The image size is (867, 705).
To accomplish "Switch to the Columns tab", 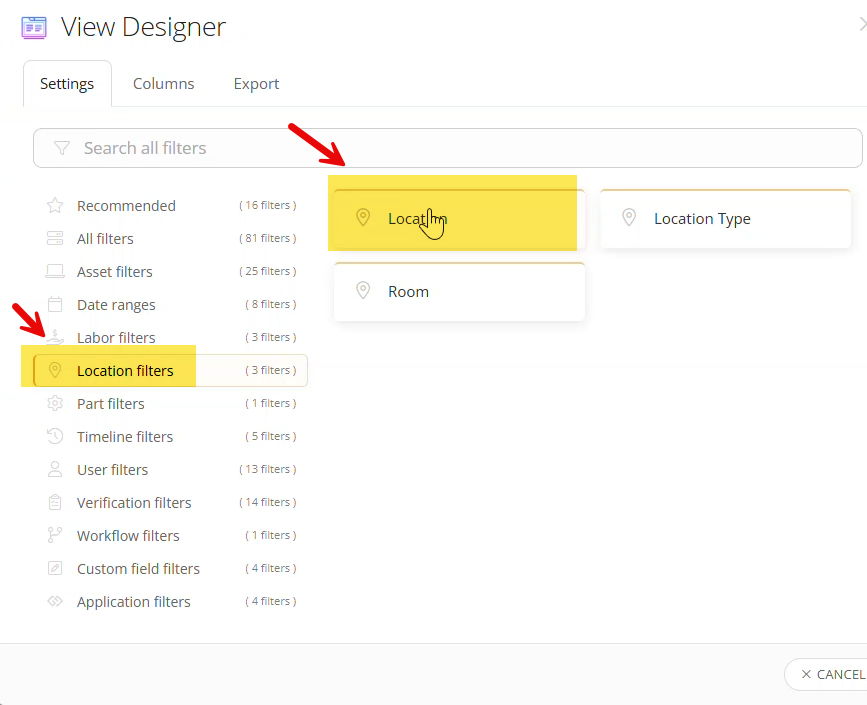I will [163, 83].
